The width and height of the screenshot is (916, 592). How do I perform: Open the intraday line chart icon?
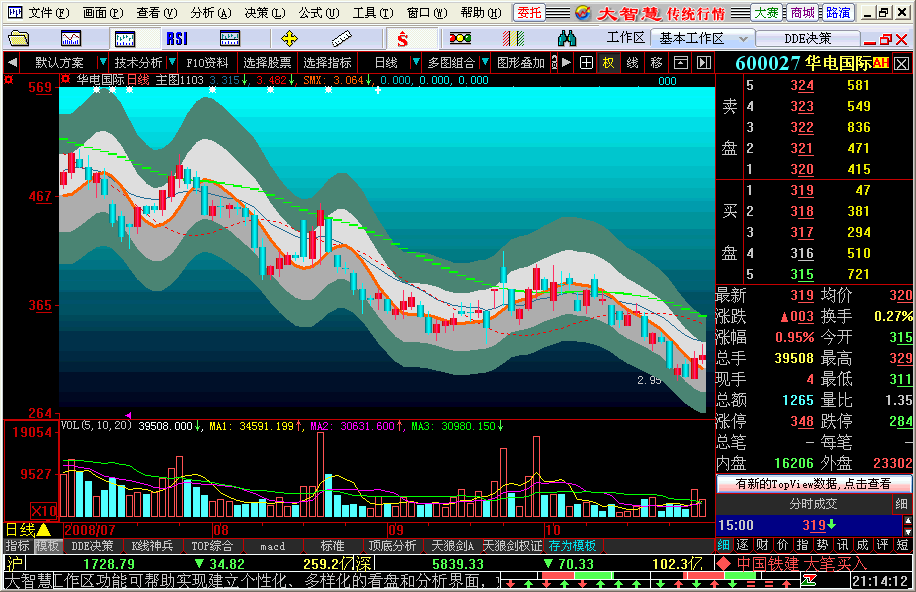coord(71,39)
